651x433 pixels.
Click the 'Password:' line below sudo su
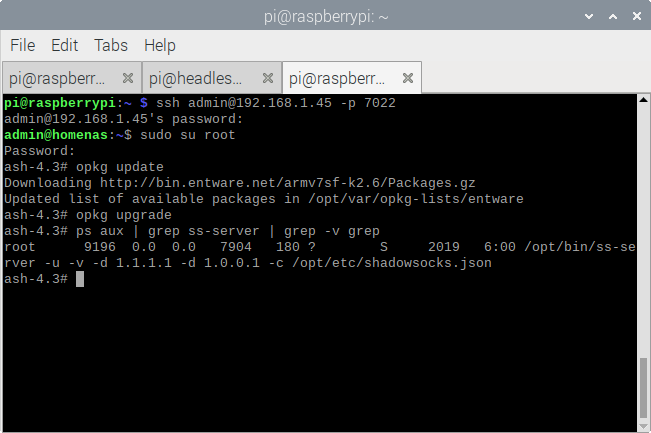pyautogui.click(x=39, y=151)
